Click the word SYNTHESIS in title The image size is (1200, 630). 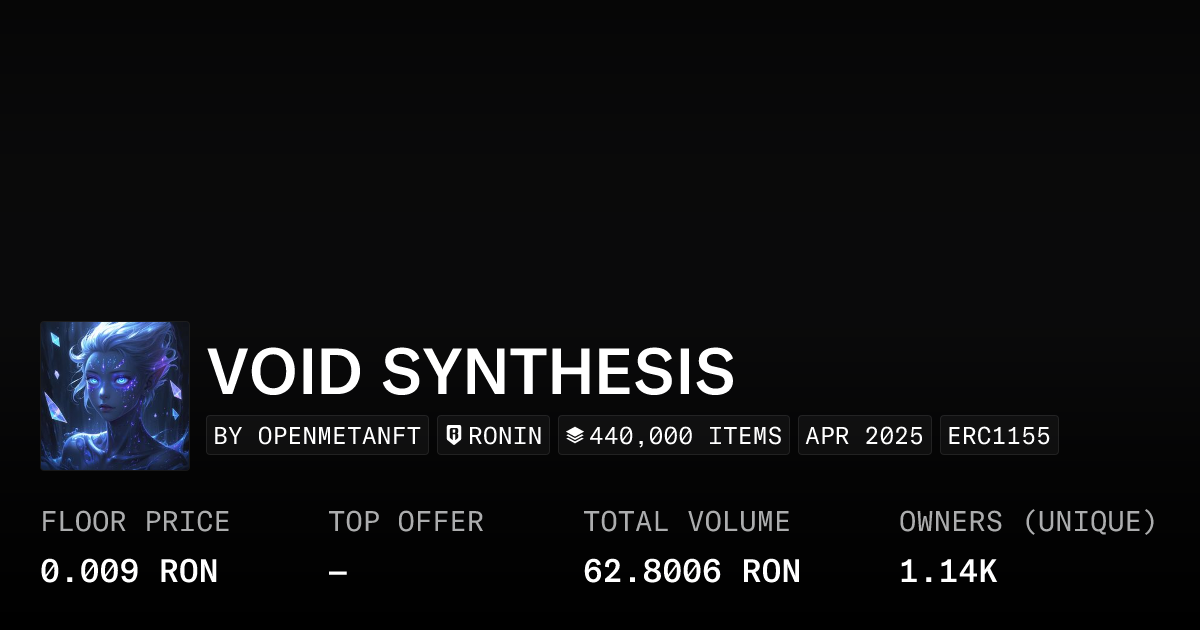(x=558, y=371)
